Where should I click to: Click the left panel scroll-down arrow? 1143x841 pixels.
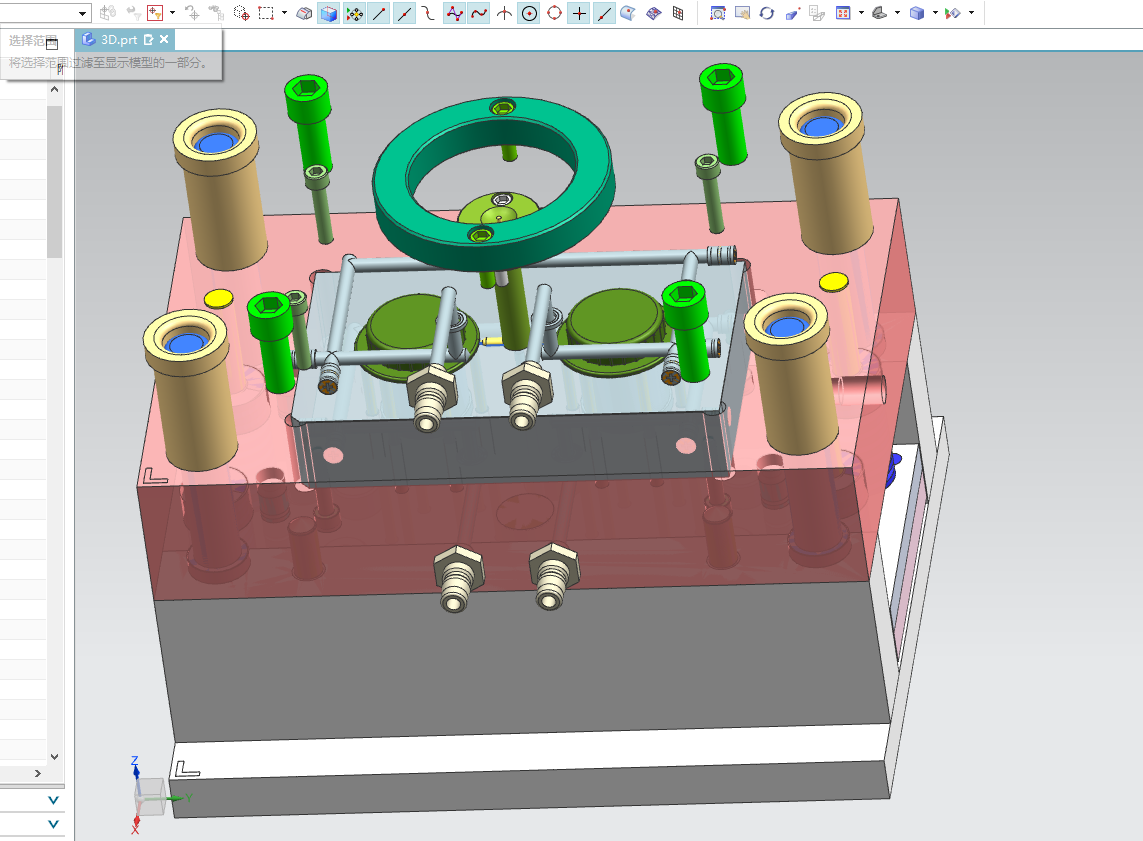point(55,756)
